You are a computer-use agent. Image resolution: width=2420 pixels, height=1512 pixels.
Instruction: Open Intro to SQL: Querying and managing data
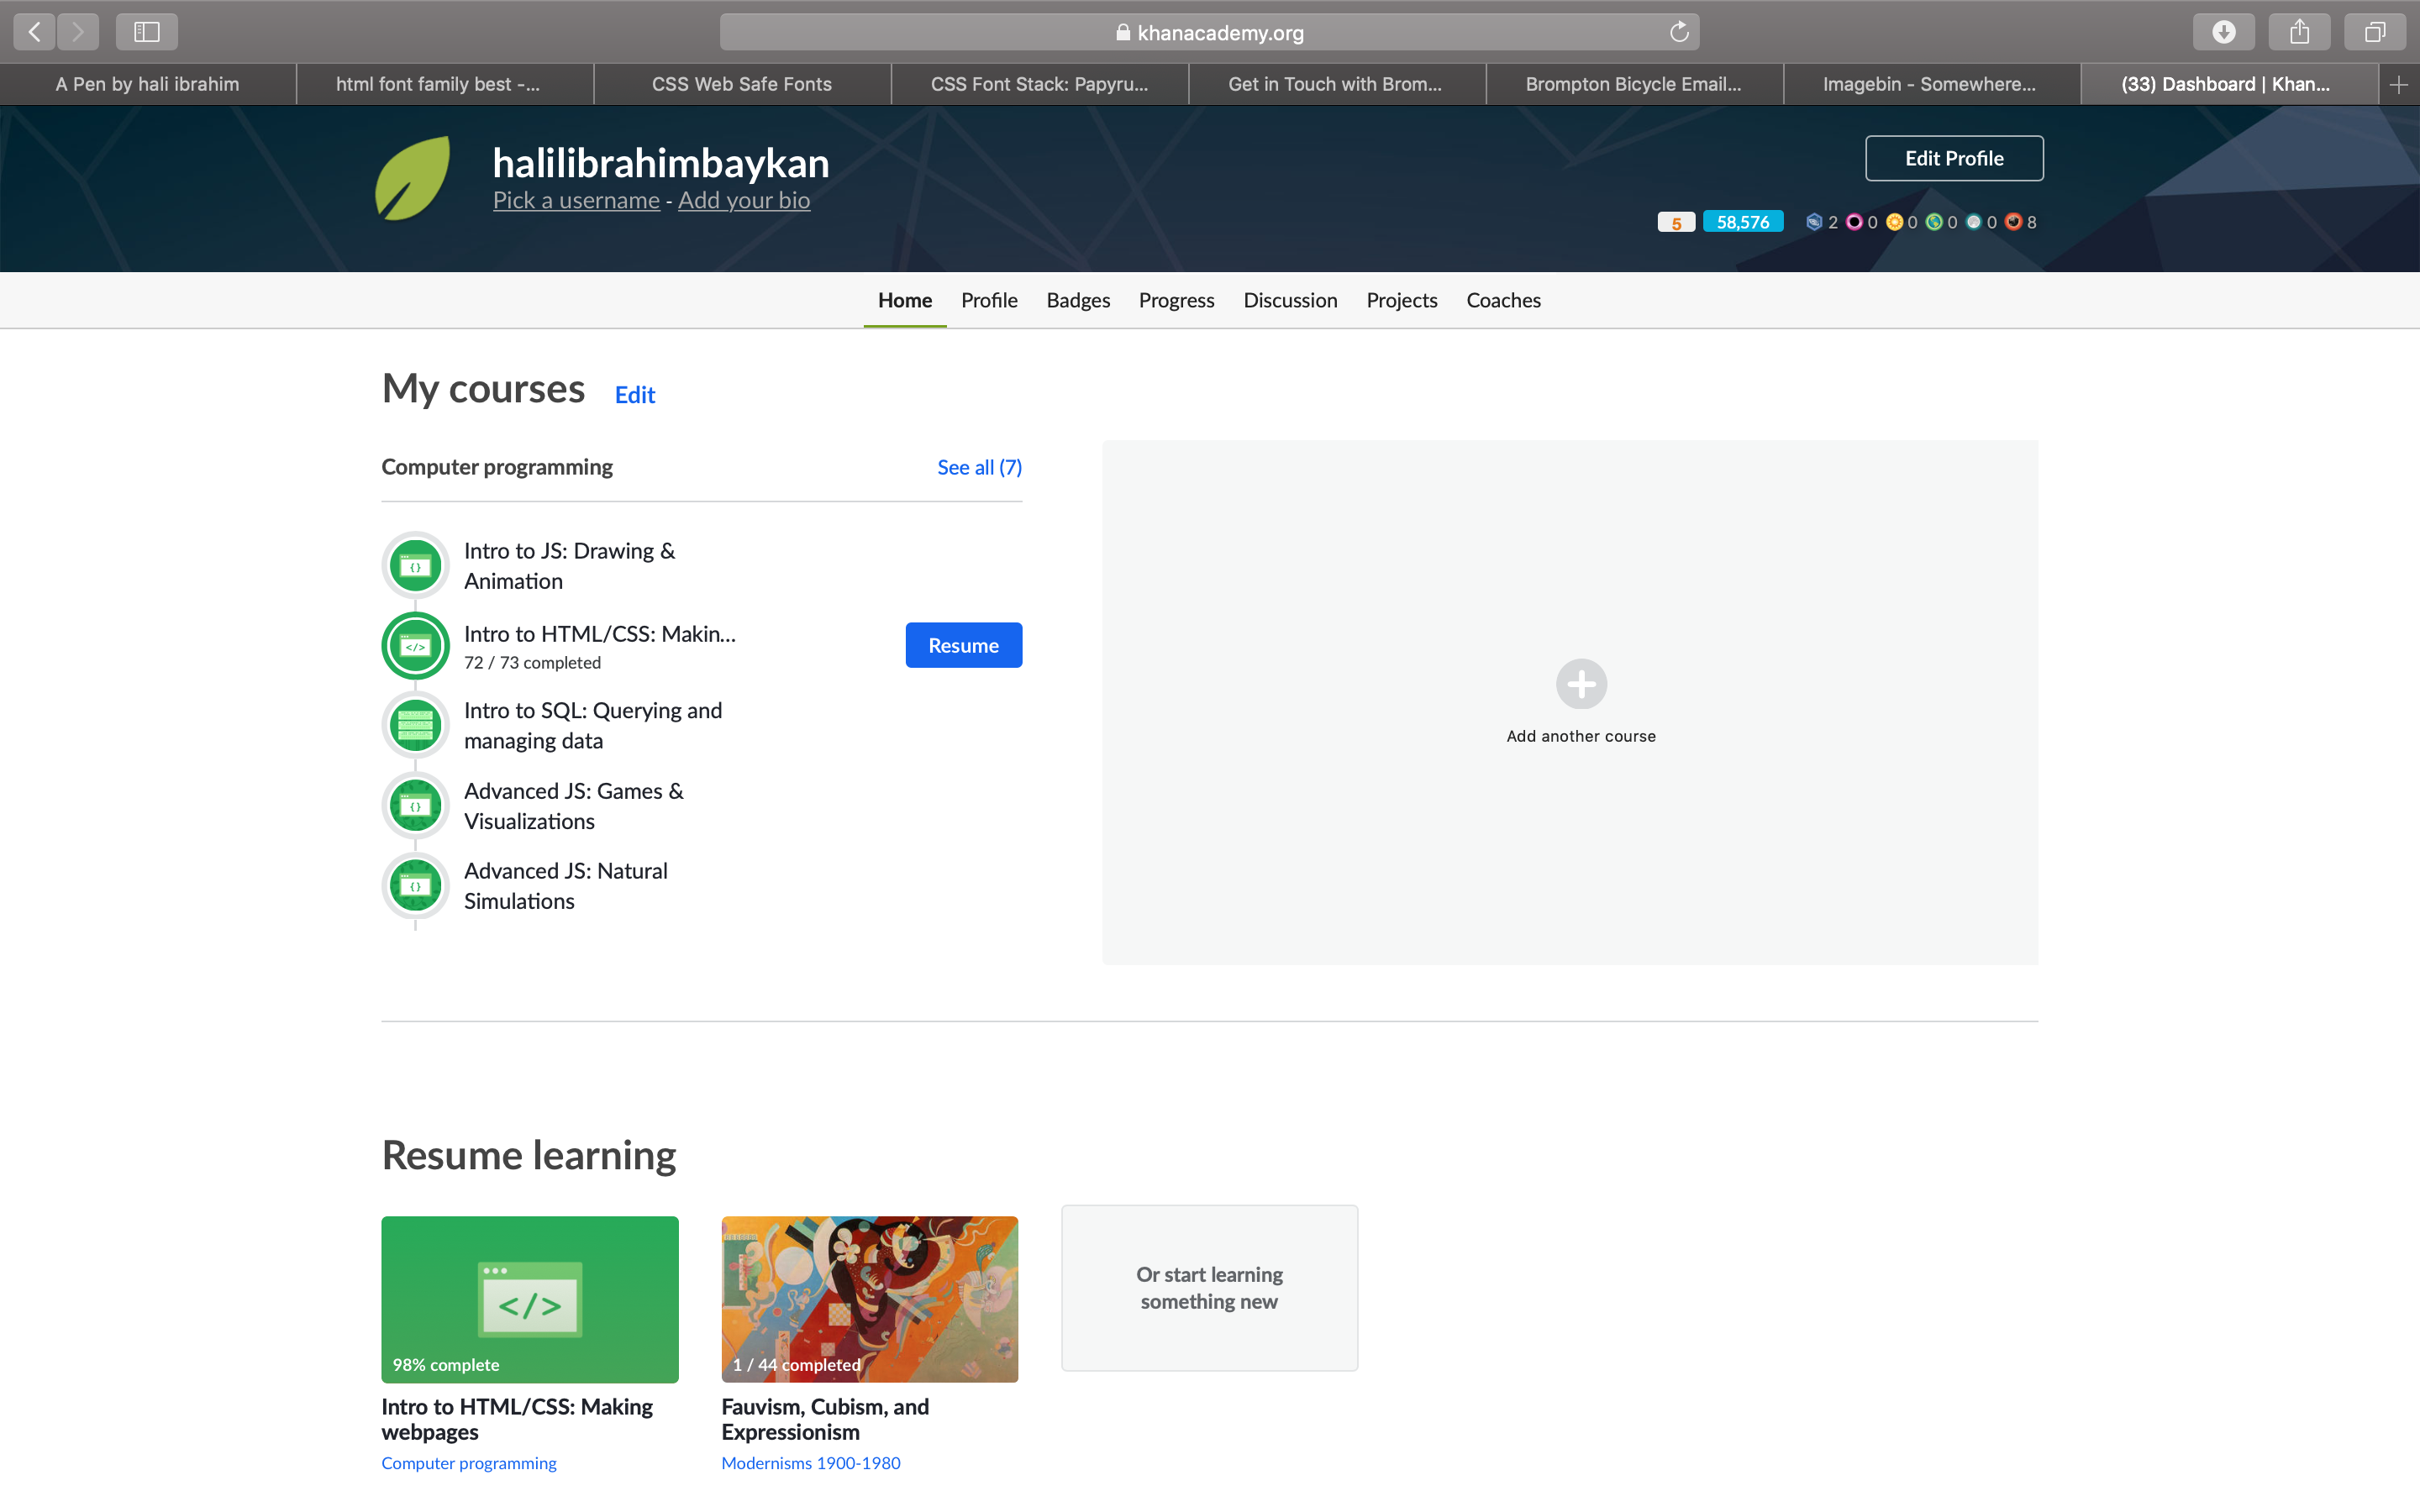pyautogui.click(x=593, y=725)
